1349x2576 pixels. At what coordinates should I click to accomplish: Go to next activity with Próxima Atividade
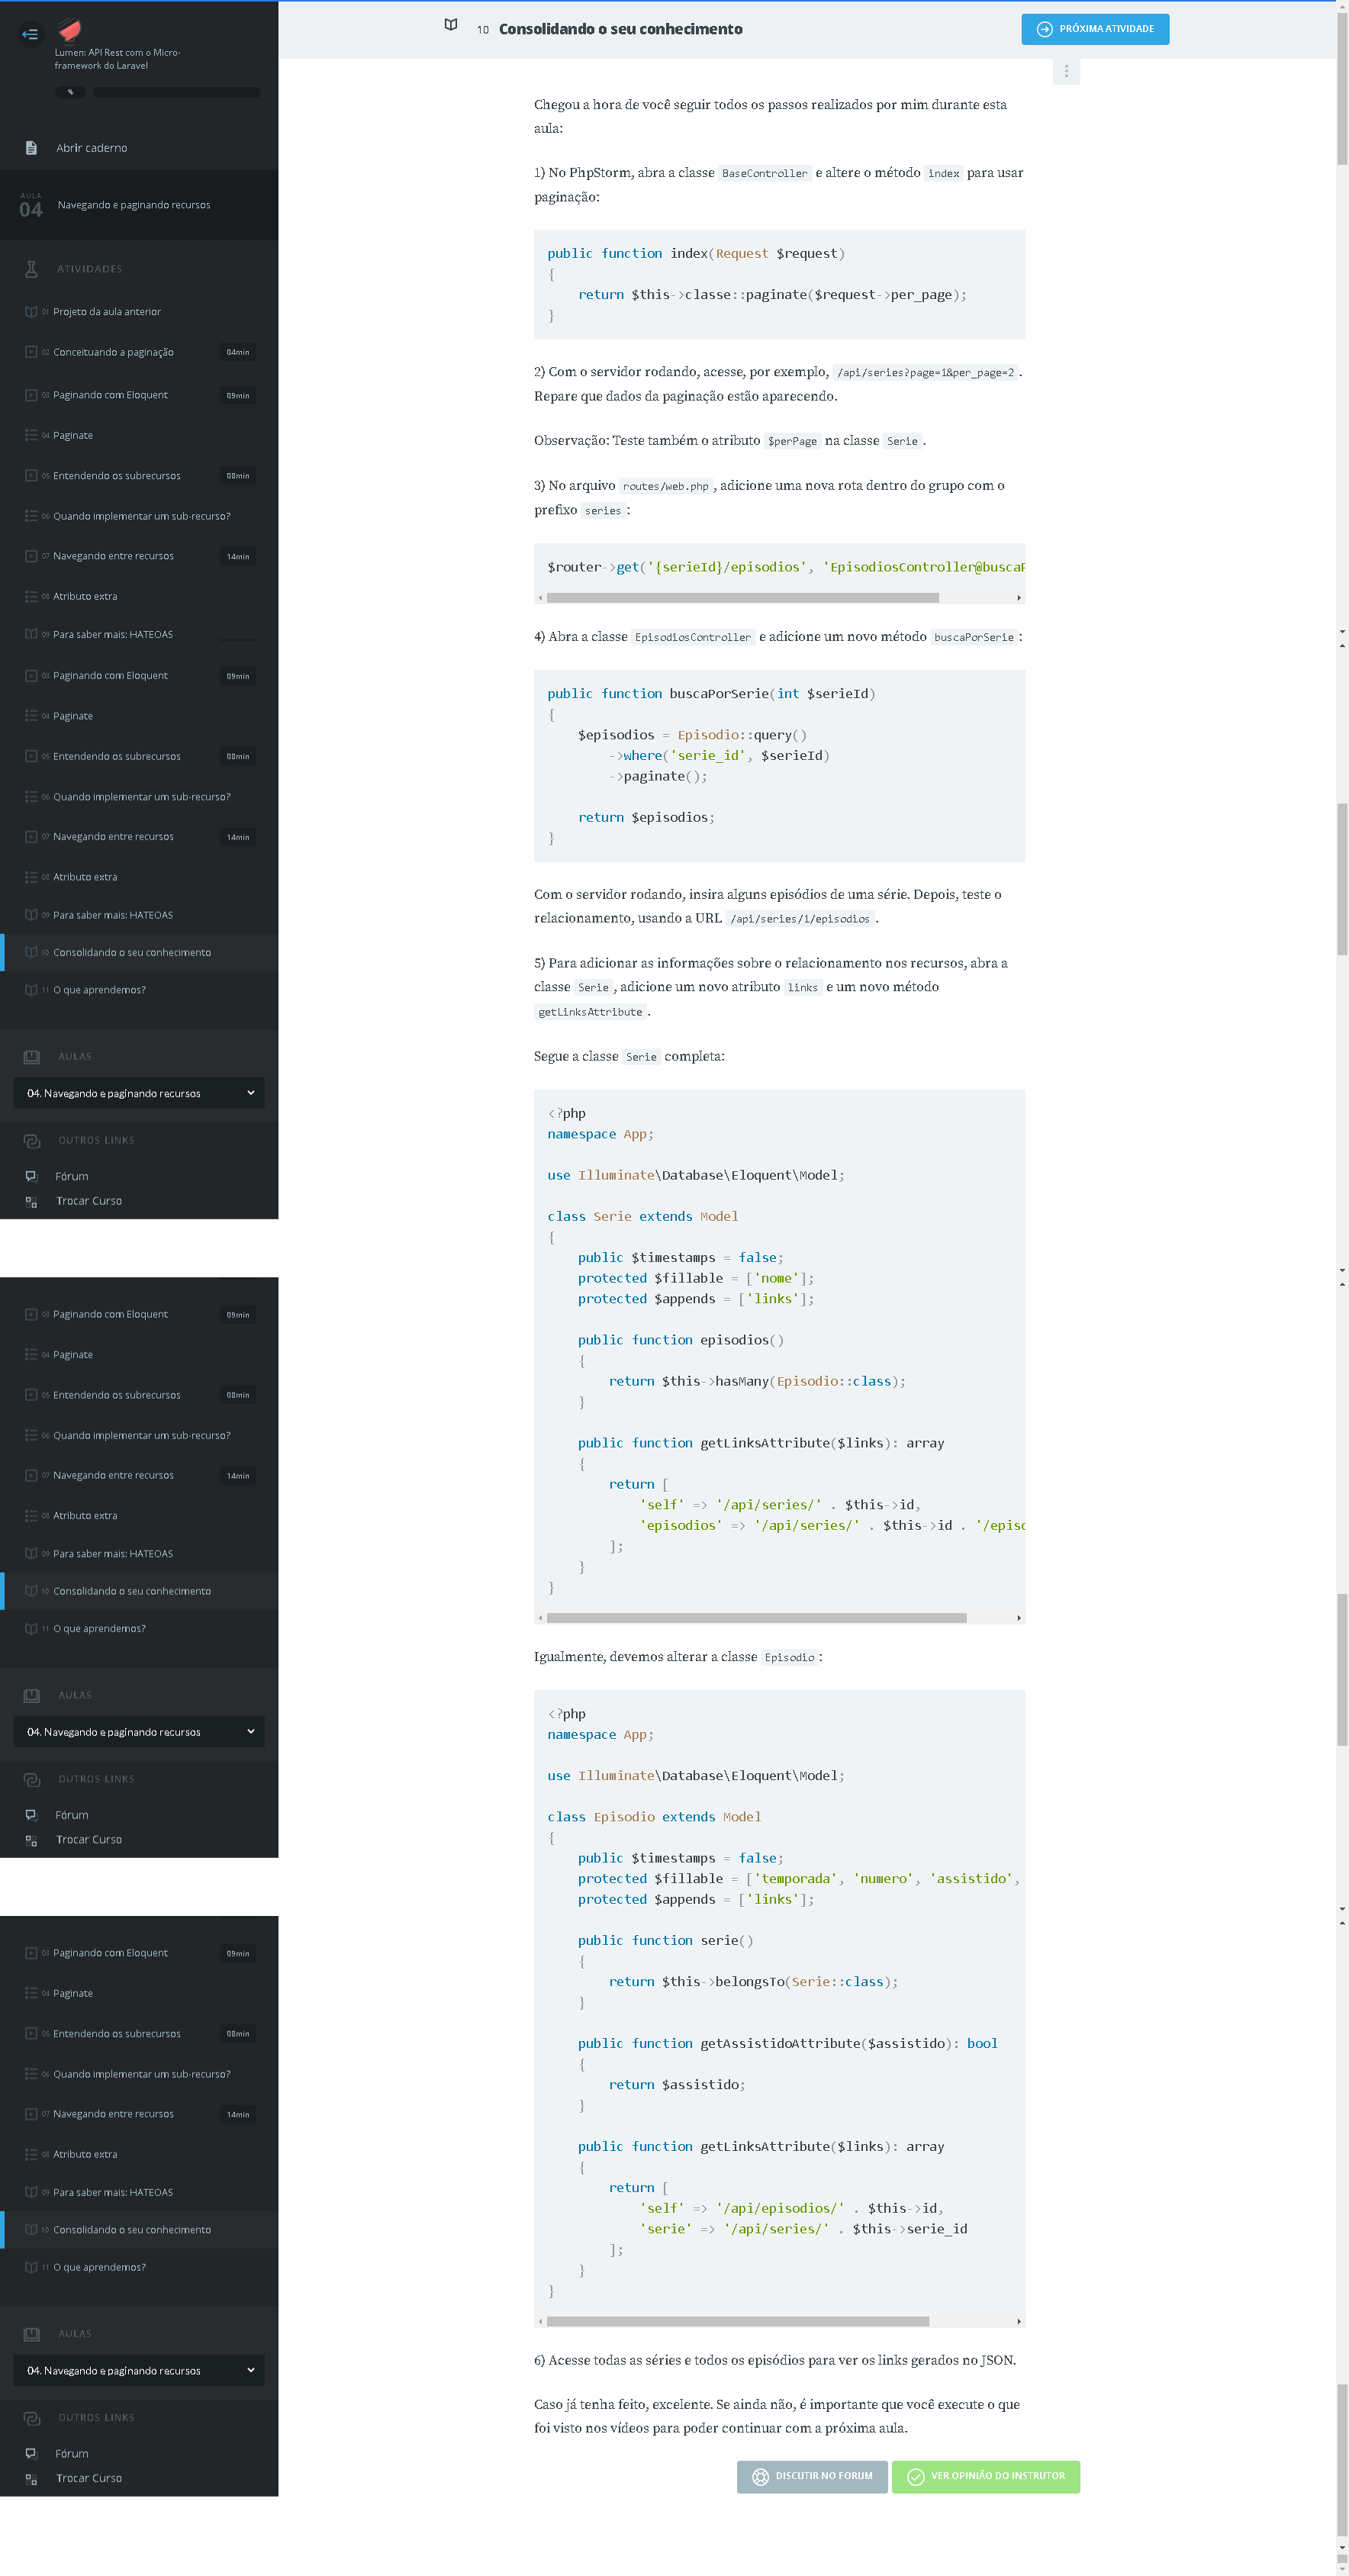click(1094, 29)
